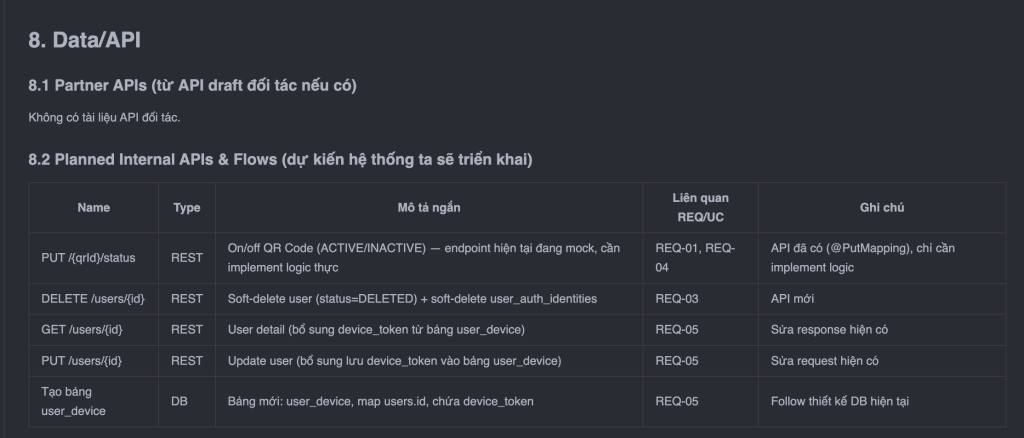Screen dimensions: 1024x438
Task: Click the '8.2 Planned Internal APIs & Flows' heading
Action: click(x=280, y=159)
